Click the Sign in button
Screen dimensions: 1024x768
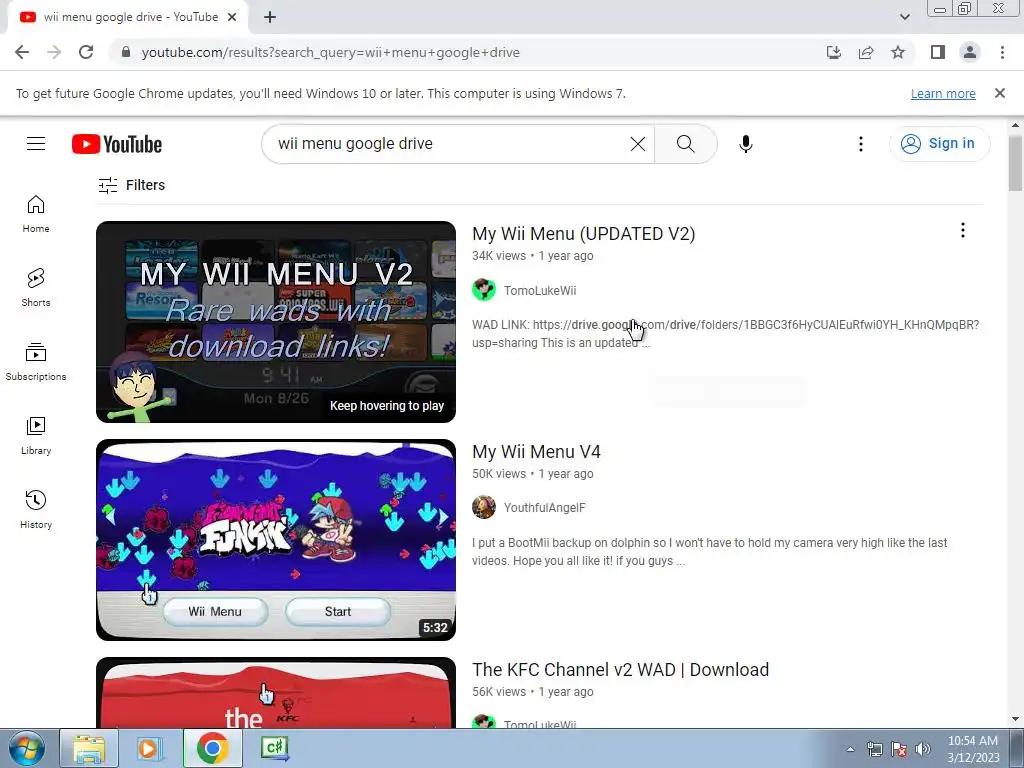(939, 144)
